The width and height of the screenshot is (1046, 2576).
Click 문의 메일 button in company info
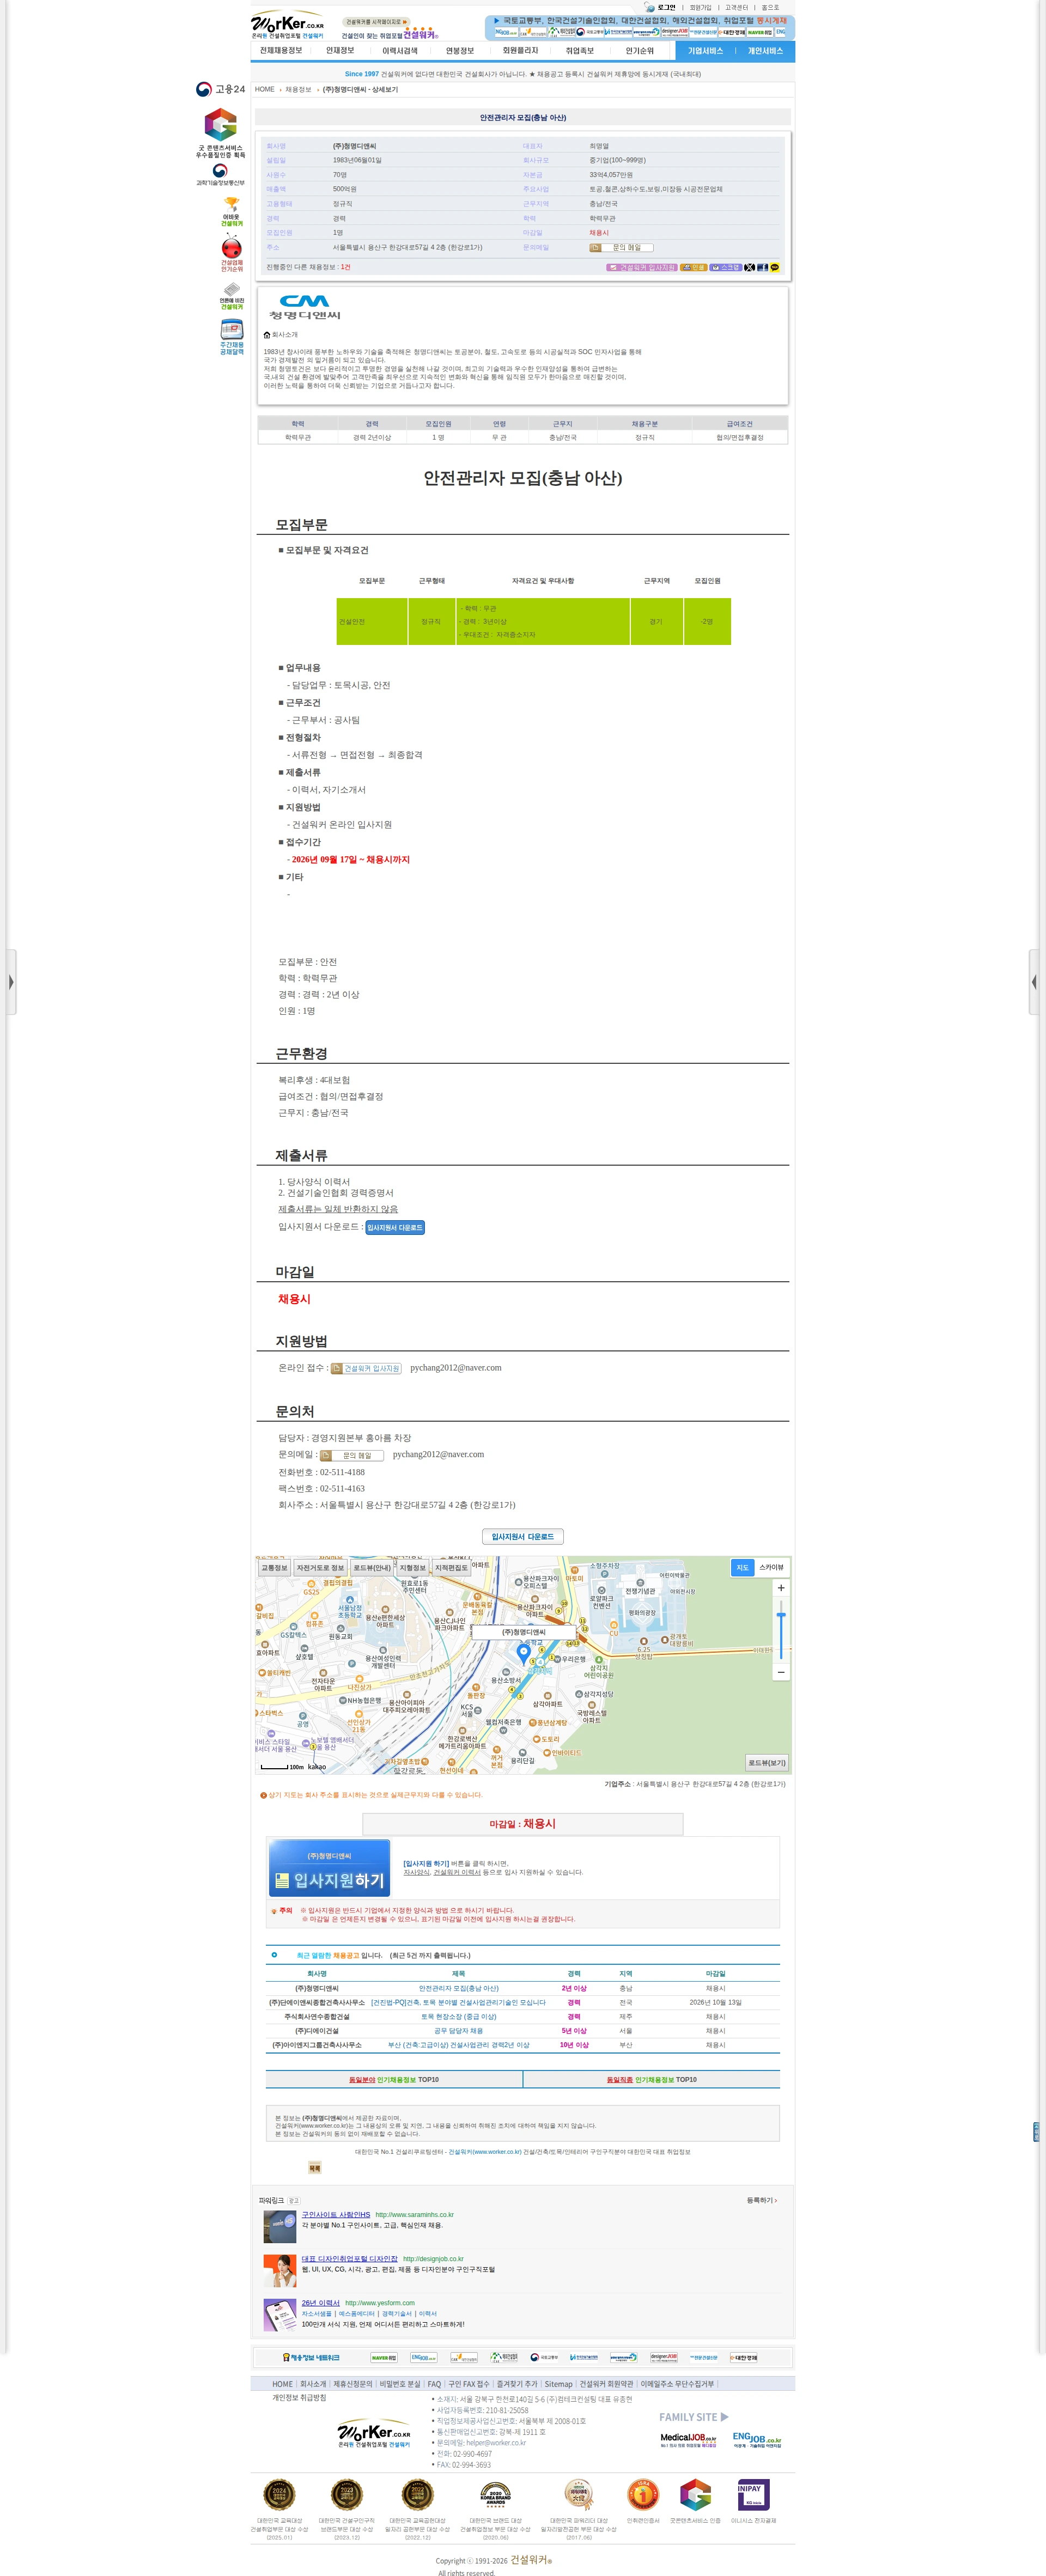(621, 247)
